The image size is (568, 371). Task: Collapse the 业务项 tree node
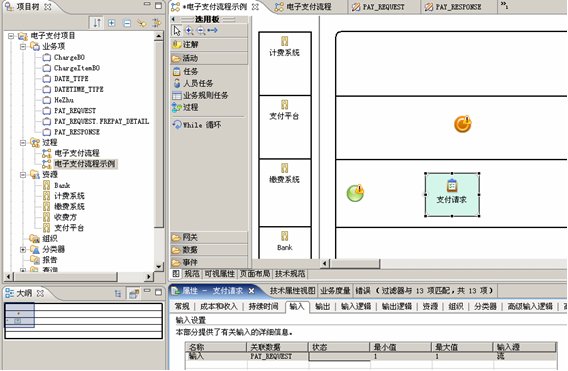click(x=23, y=46)
